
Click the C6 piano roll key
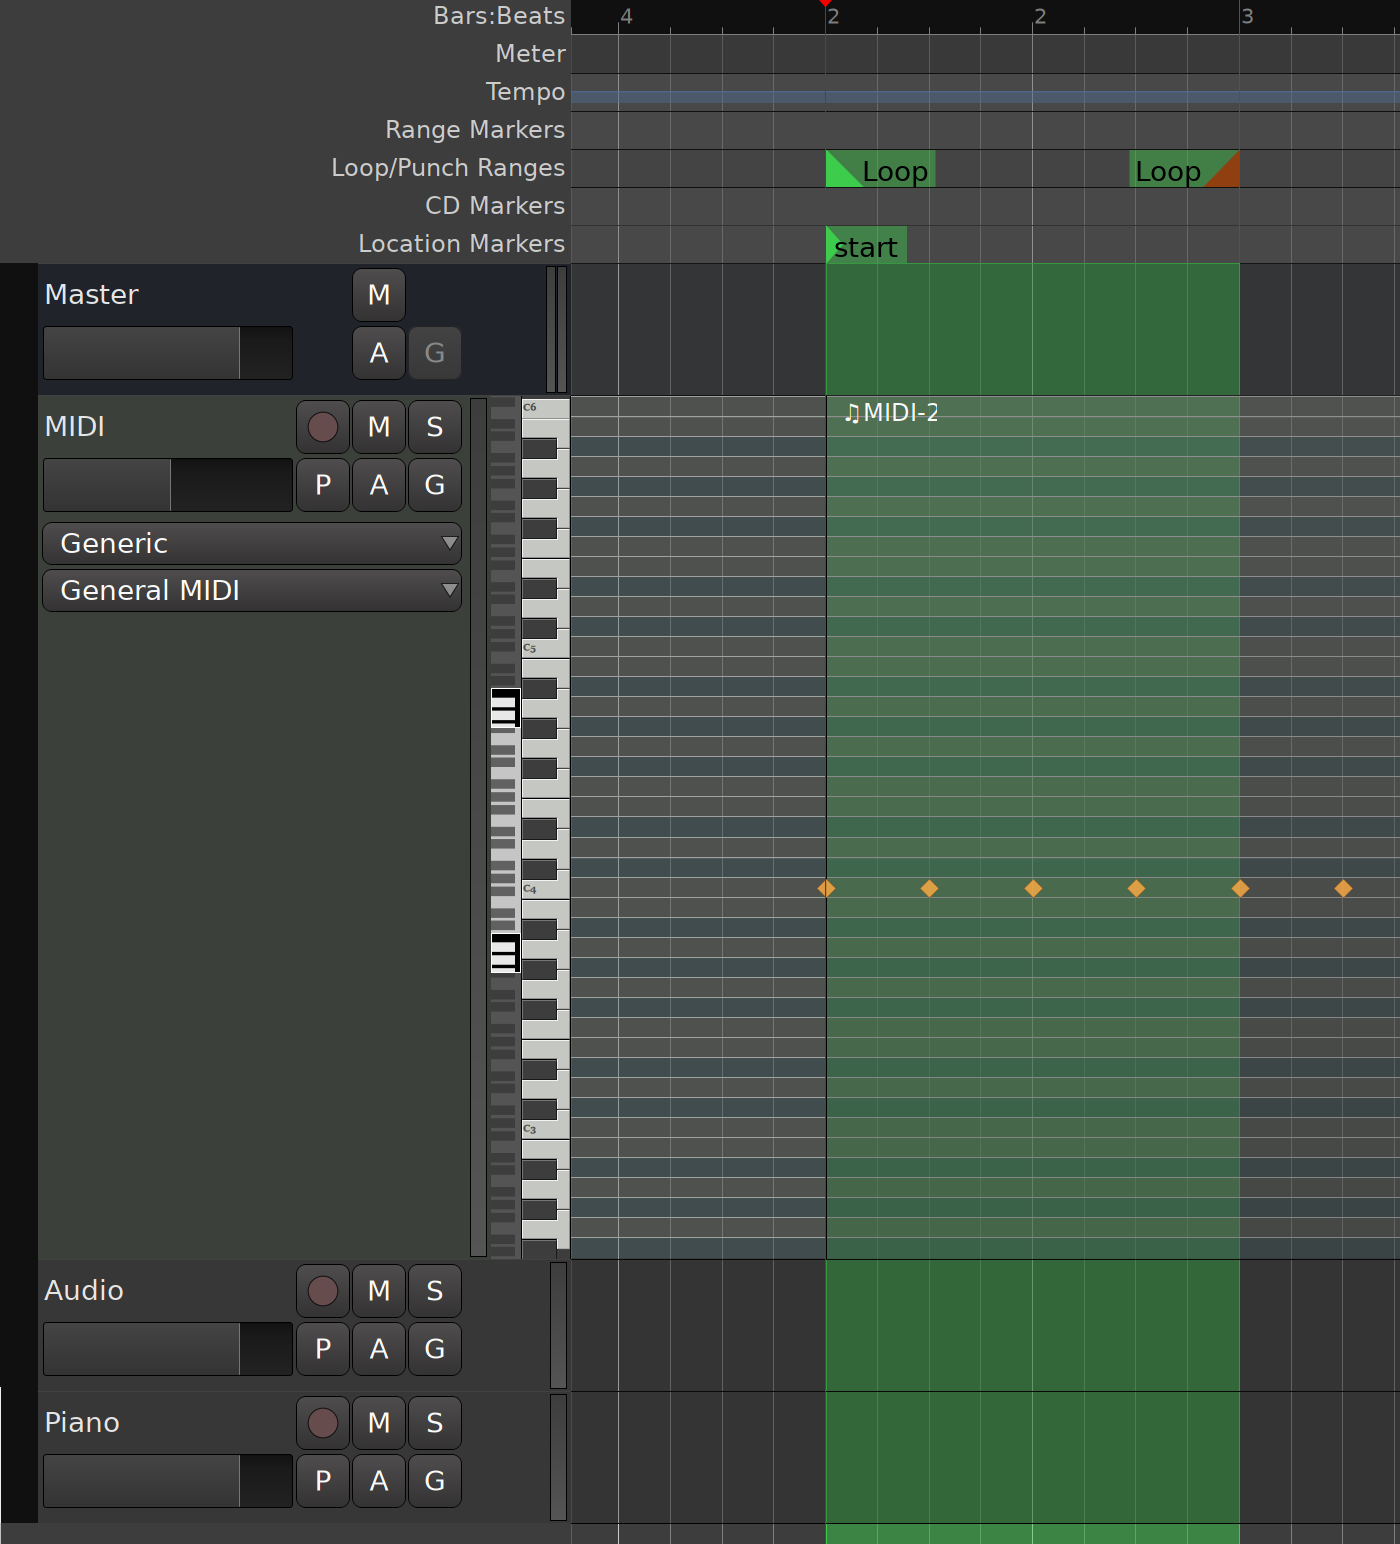click(x=546, y=408)
